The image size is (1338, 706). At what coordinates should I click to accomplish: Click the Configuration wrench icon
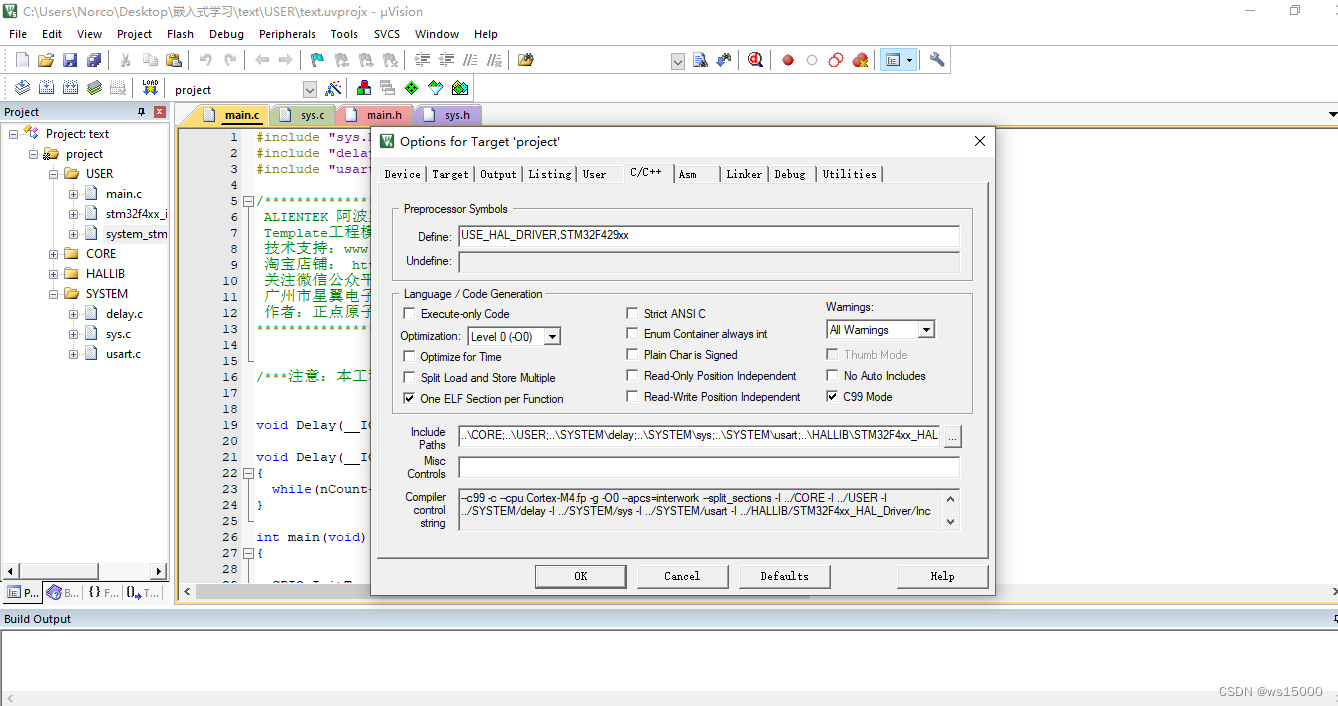pos(937,60)
